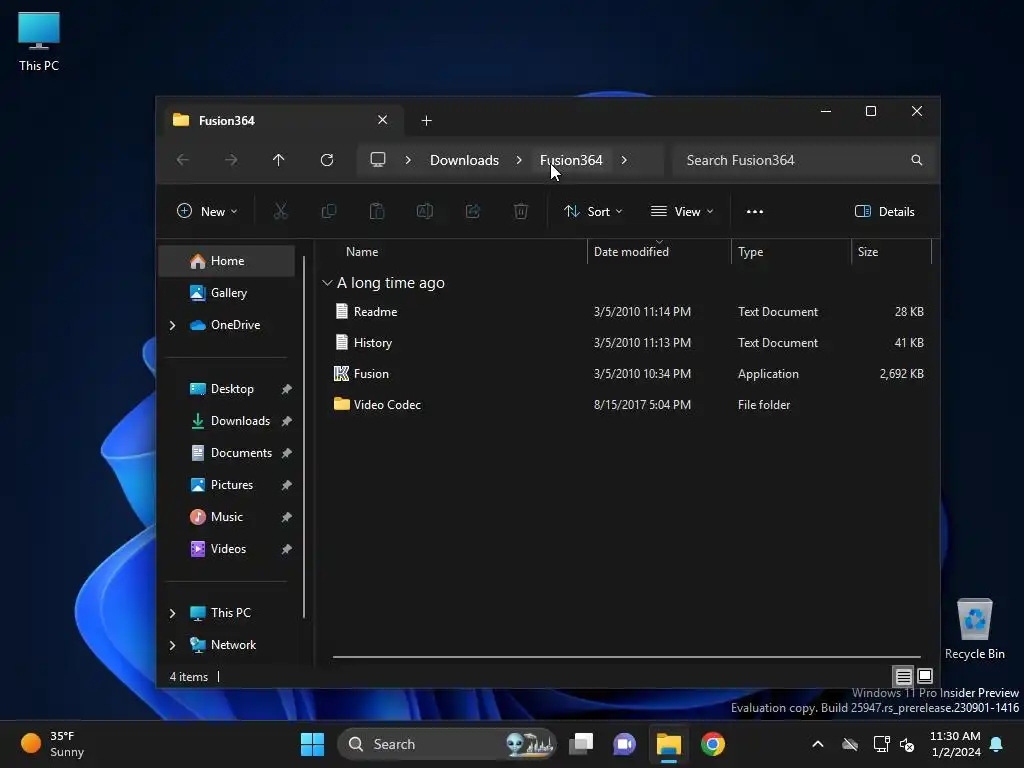Select Gallery in navigation pane
This screenshot has width=1024, height=768.
coord(227,293)
